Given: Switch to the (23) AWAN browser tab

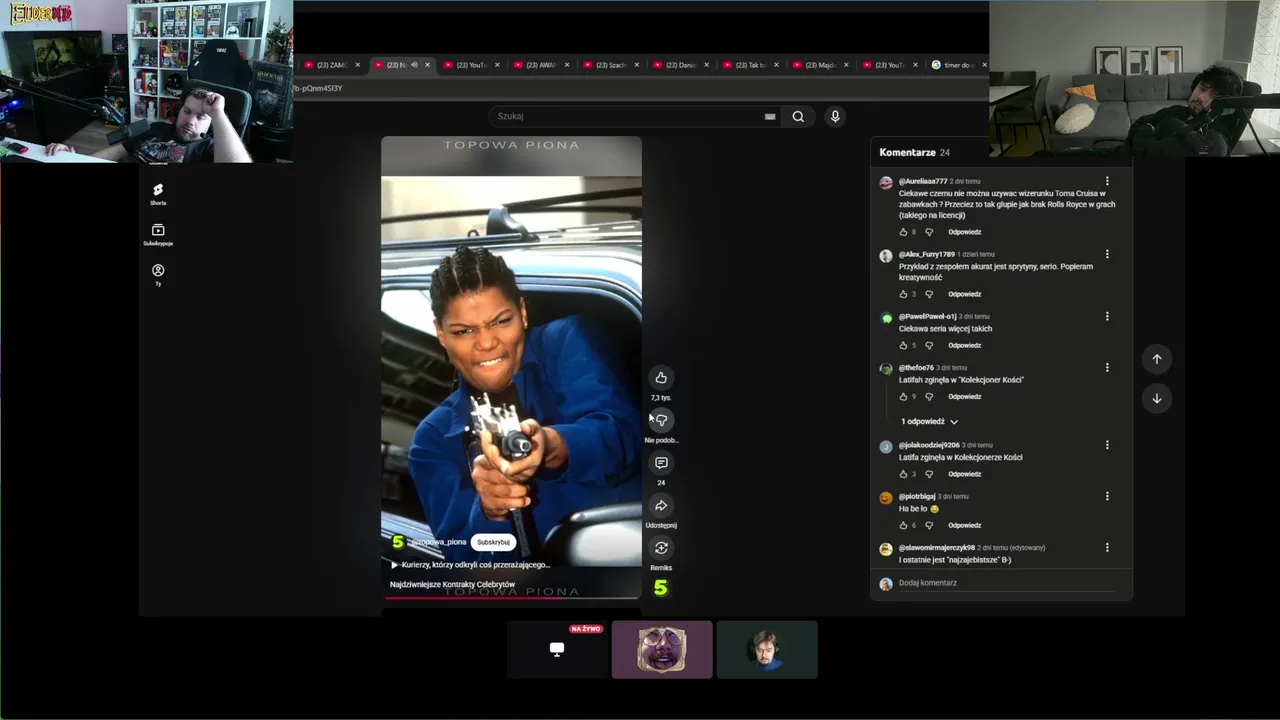Looking at the screenshot, I should point(541,65).
